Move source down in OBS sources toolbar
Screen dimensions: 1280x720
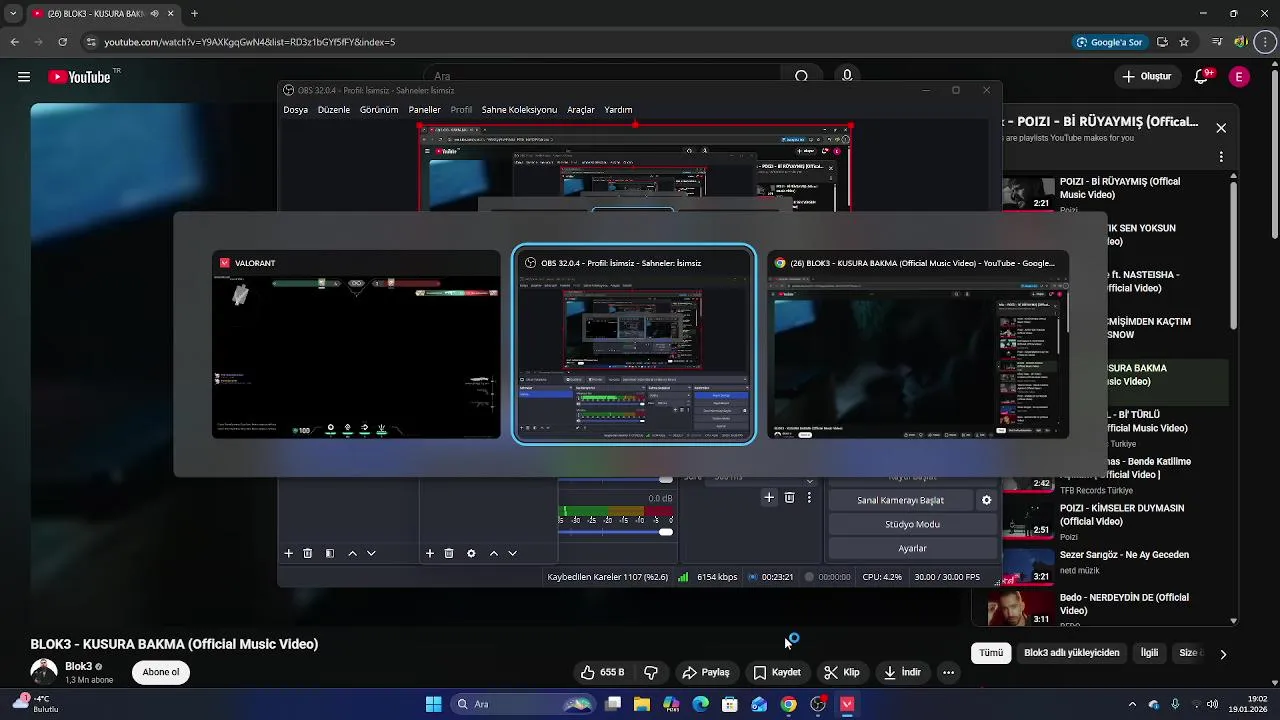512,553
